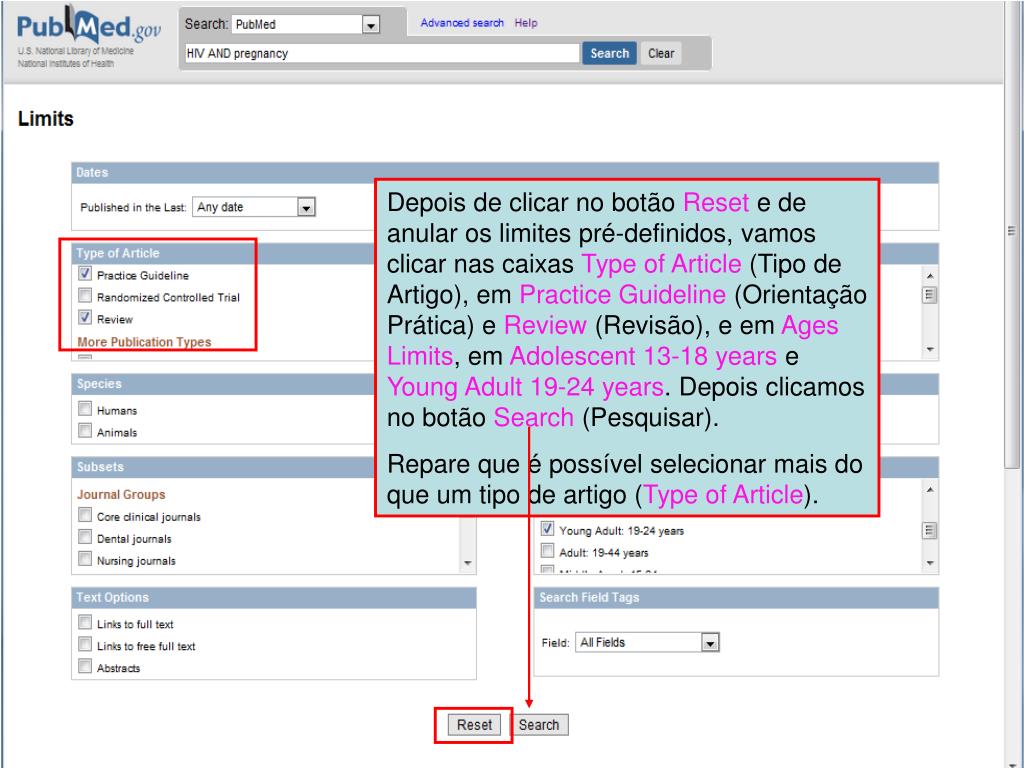
Task: Click the page's vertical scrollbar thumb
Action: point(1012,234)
